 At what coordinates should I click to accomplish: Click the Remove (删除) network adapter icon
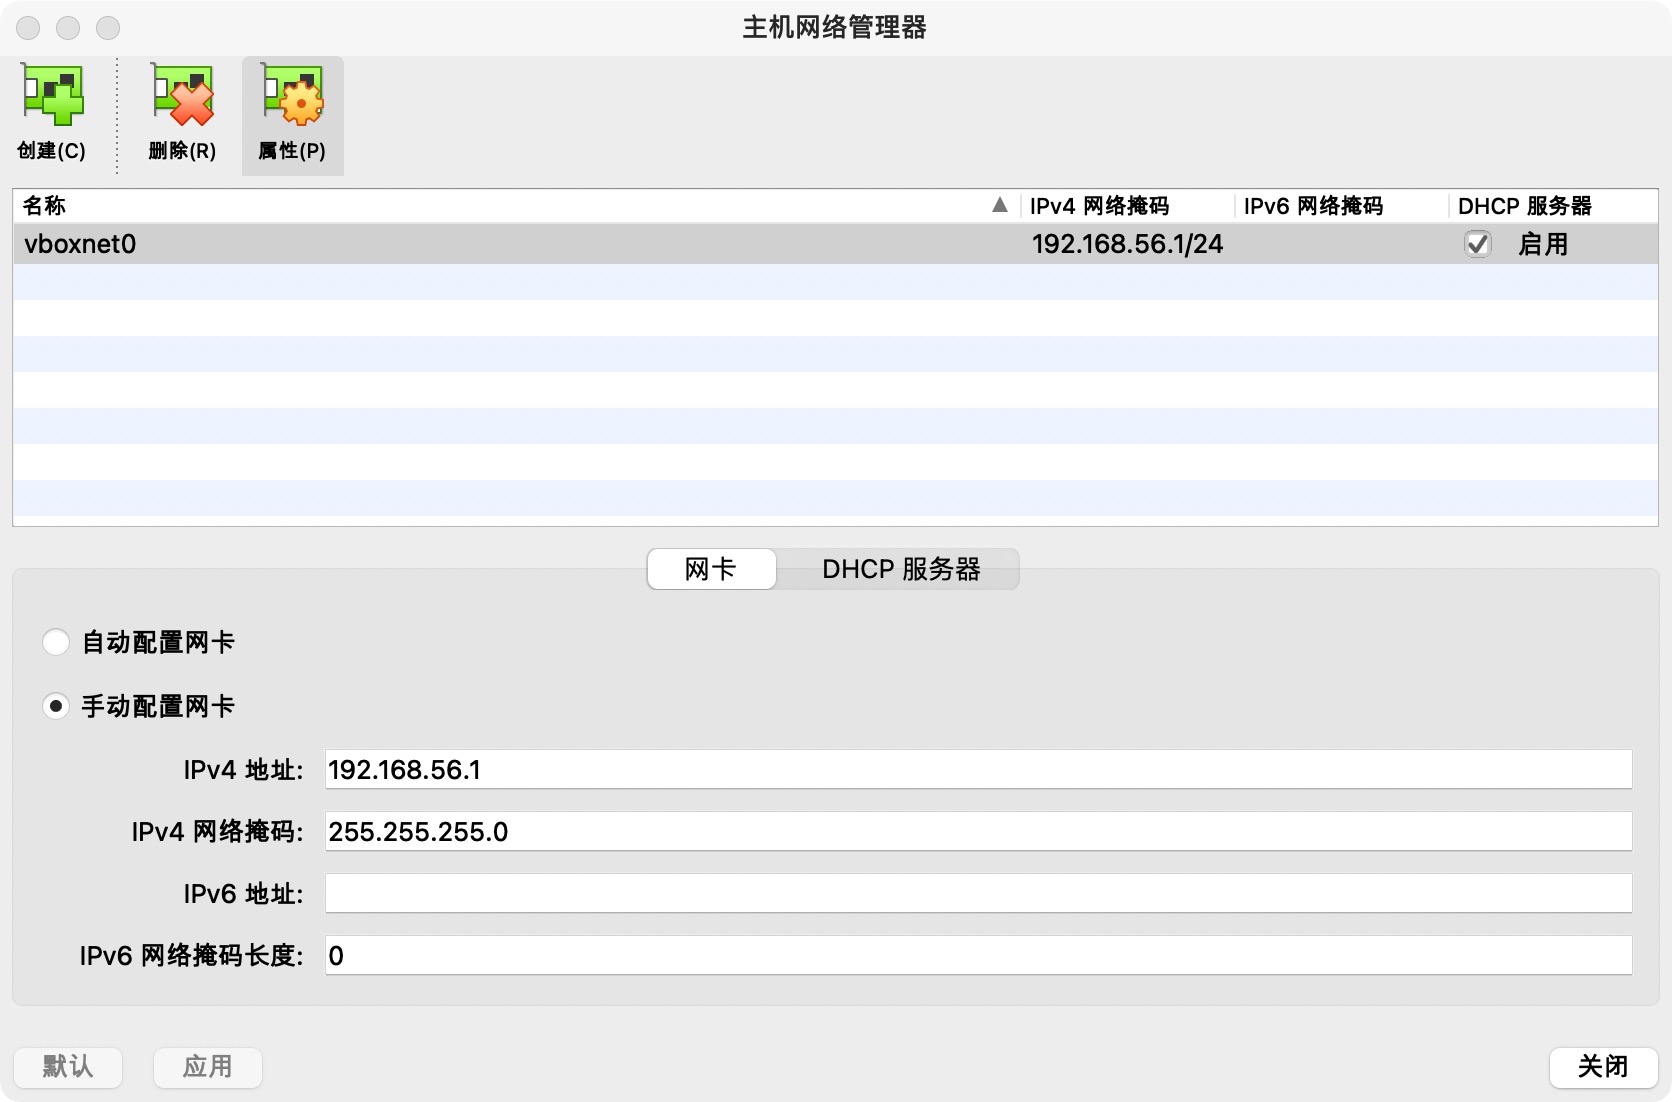point(182,97)
